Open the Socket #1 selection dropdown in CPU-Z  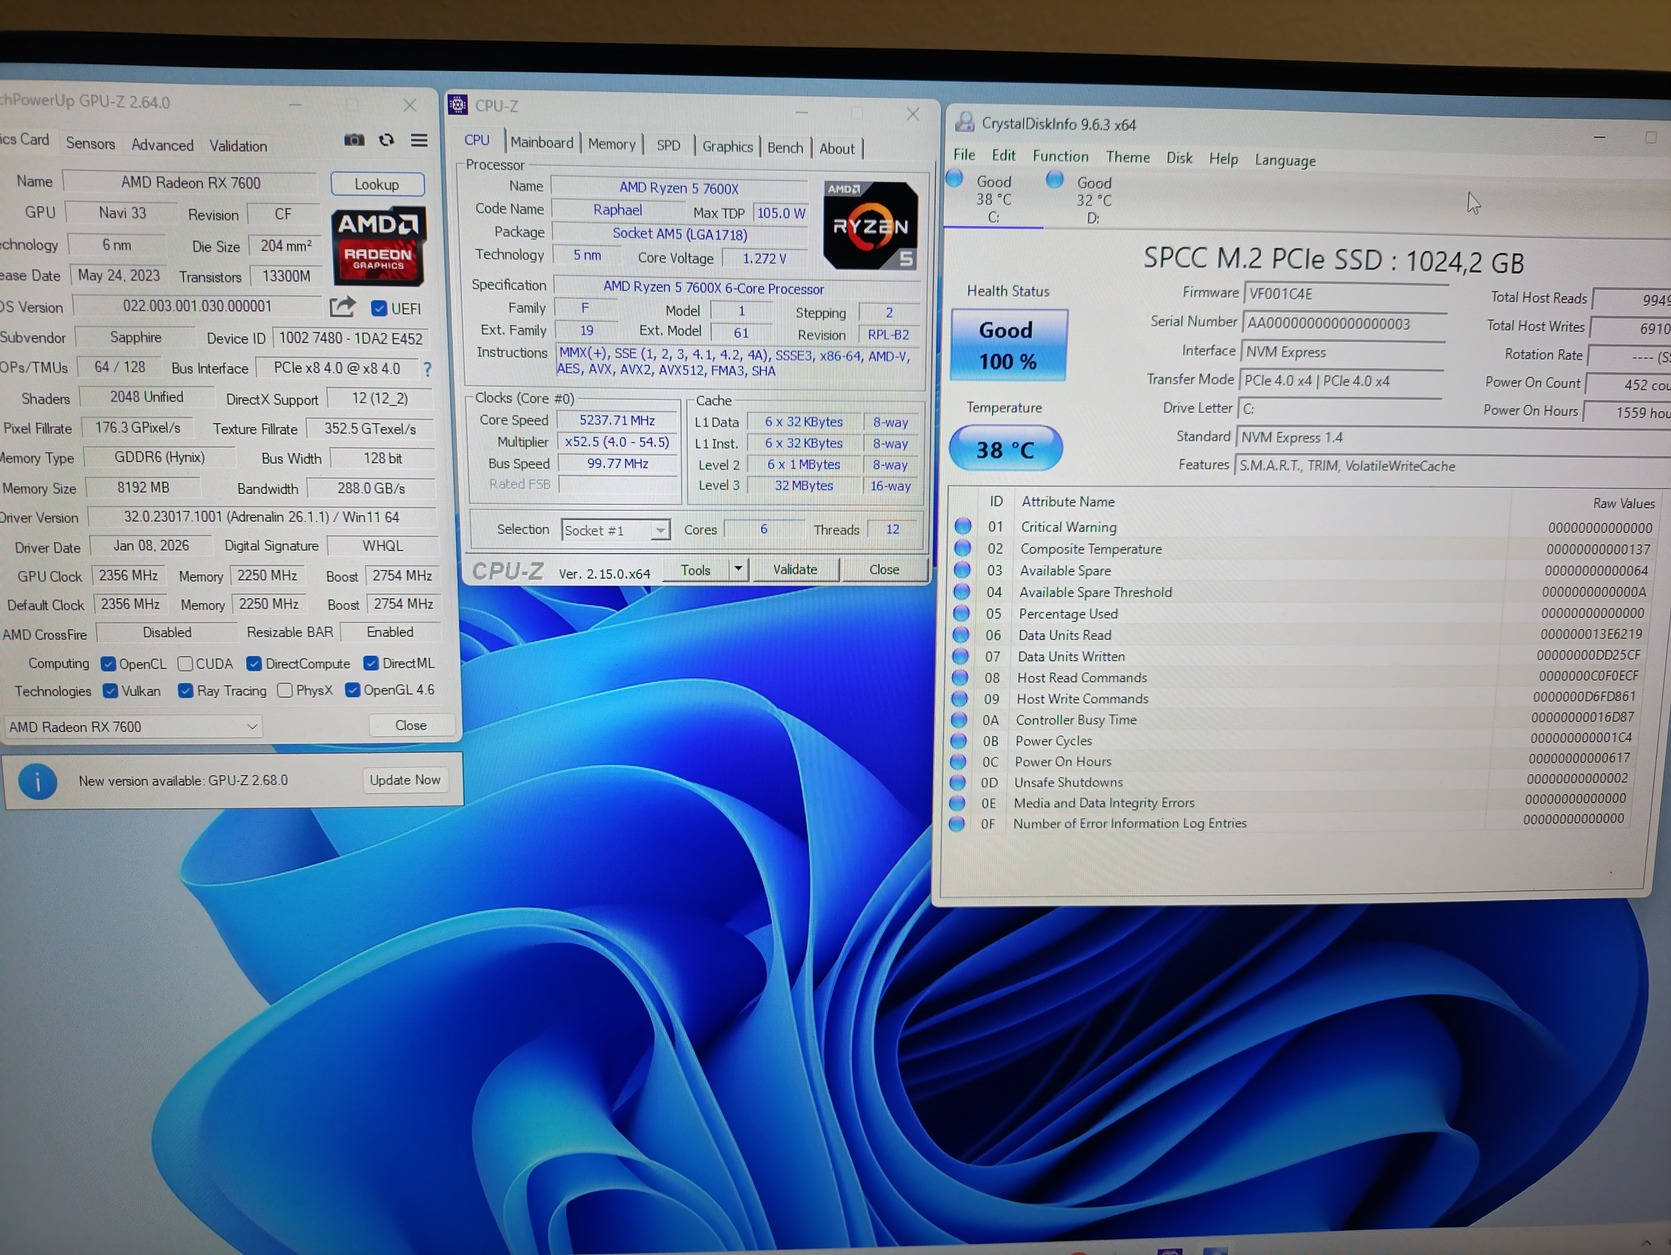(615, 530)
